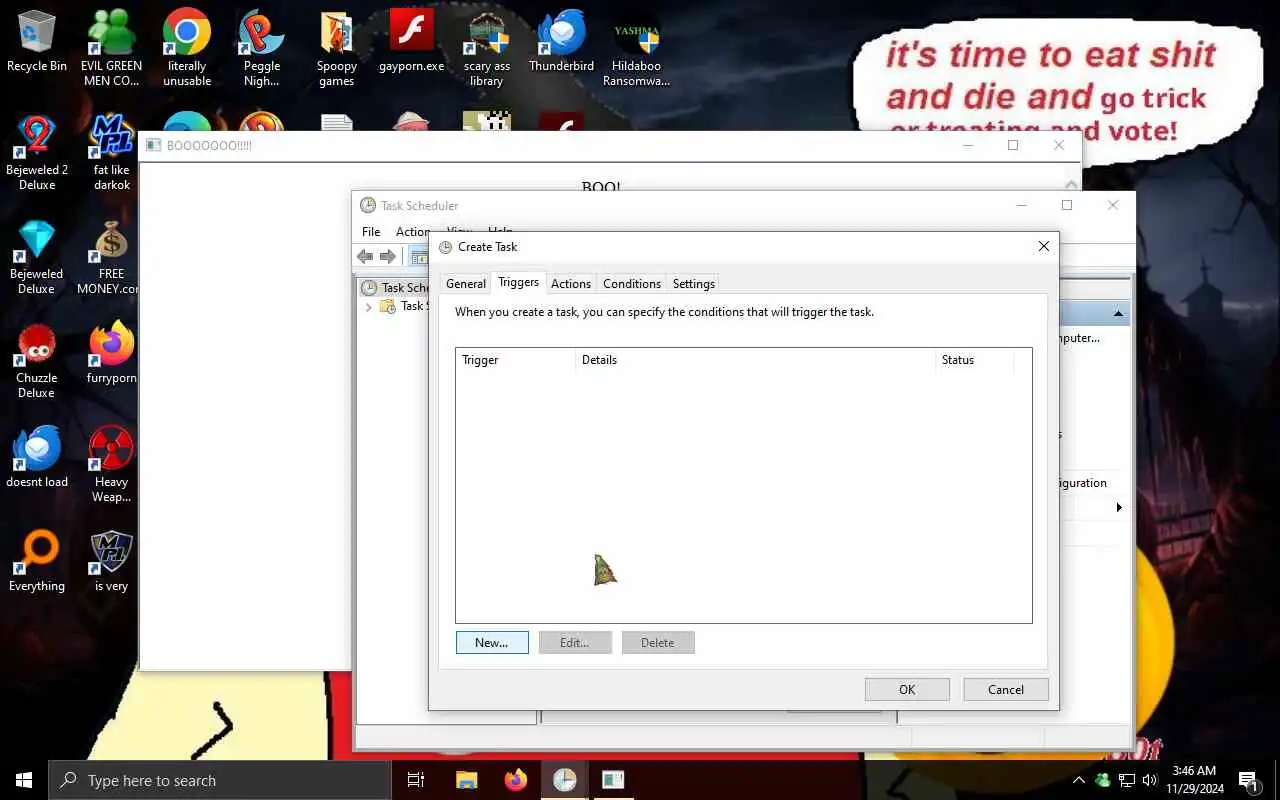Toggle the Show/Hide Console Tree toolbar icon

click(419, 257)
